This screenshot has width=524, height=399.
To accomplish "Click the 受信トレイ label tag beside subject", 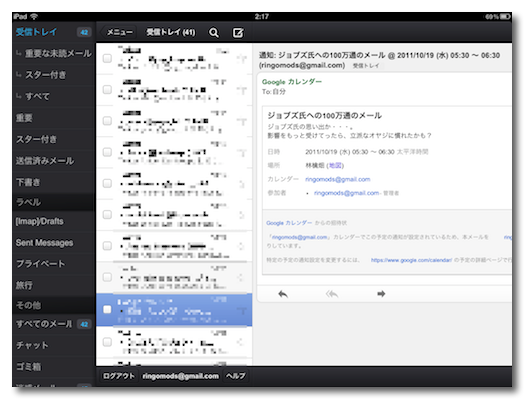I will pyautogui.click(x=366, y=66).
